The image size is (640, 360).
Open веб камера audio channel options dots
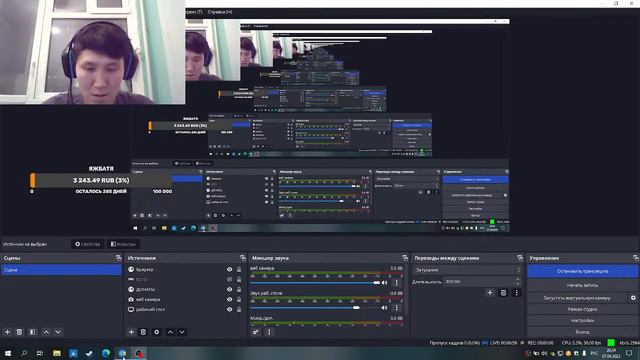coord(396,282)
